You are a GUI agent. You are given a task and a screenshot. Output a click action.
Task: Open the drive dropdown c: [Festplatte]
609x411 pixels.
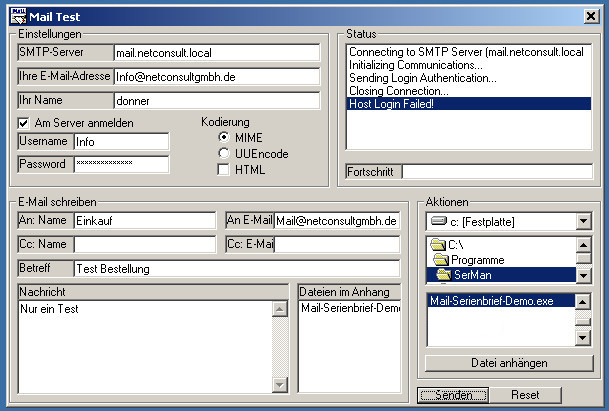pos(583,221)
